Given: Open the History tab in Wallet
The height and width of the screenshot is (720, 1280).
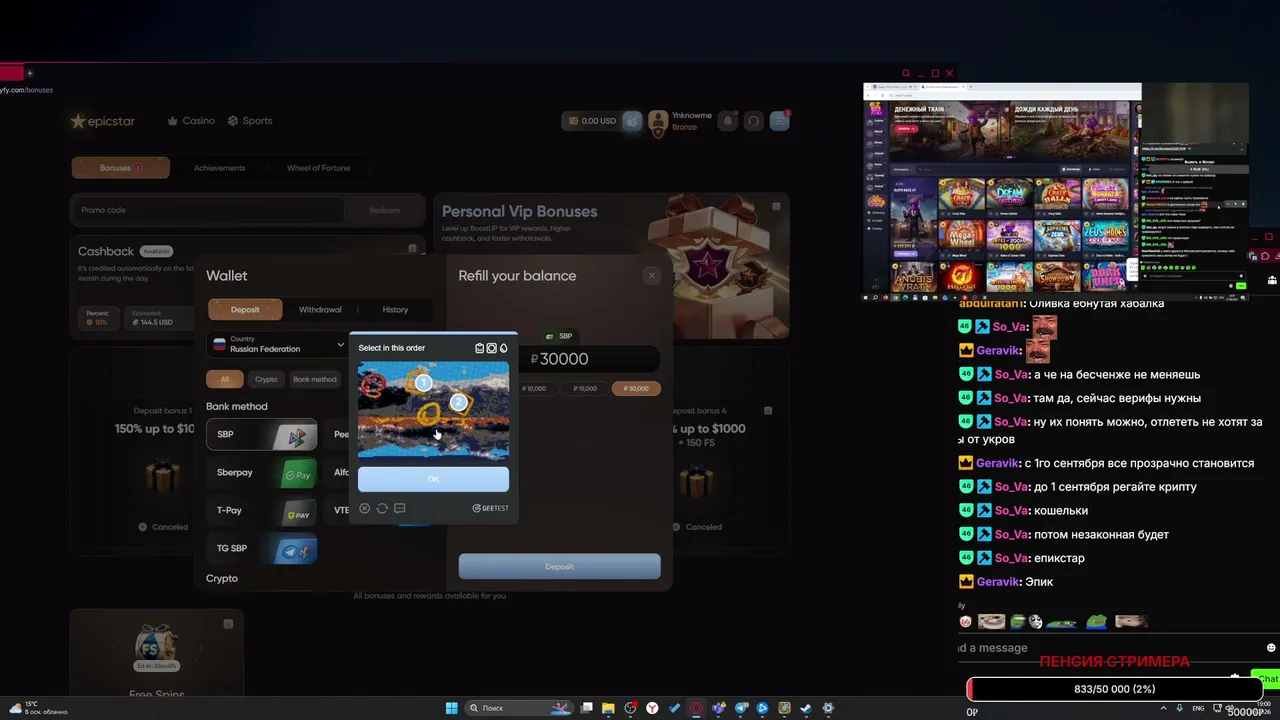Looking at the screenshot, I should pyautogui.click(x=395, y=310).
